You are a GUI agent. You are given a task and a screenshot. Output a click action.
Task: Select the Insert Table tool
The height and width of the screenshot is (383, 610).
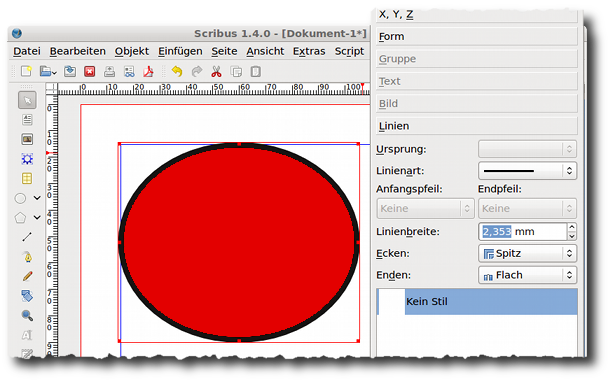(27, 178)
